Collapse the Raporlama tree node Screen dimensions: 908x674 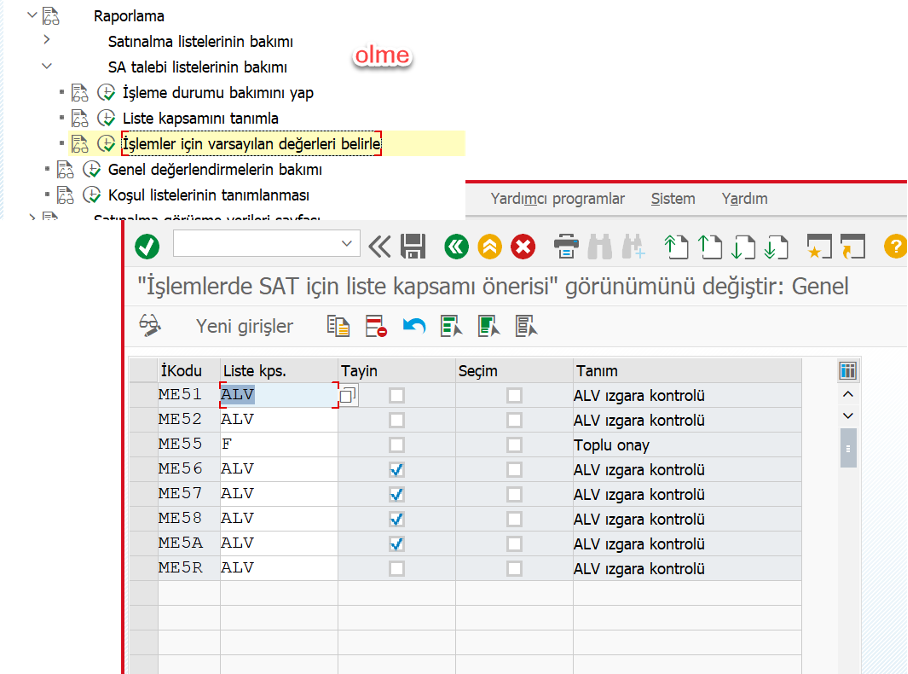32,15
